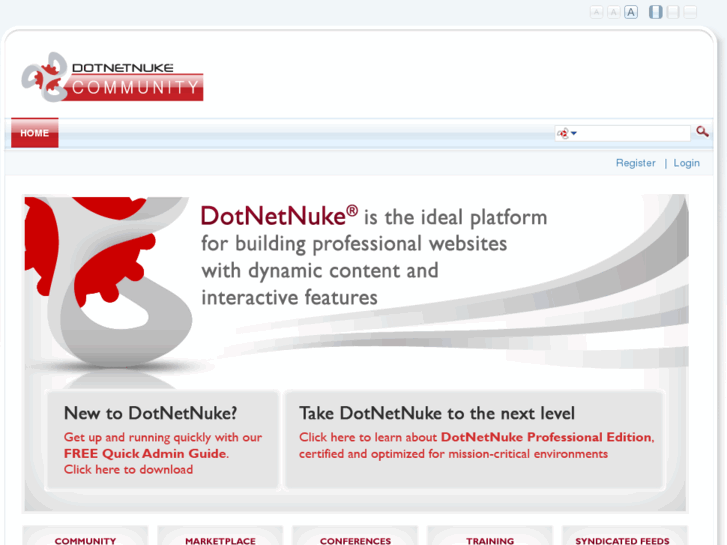Click 'Click here to download' text

[128, 469]
